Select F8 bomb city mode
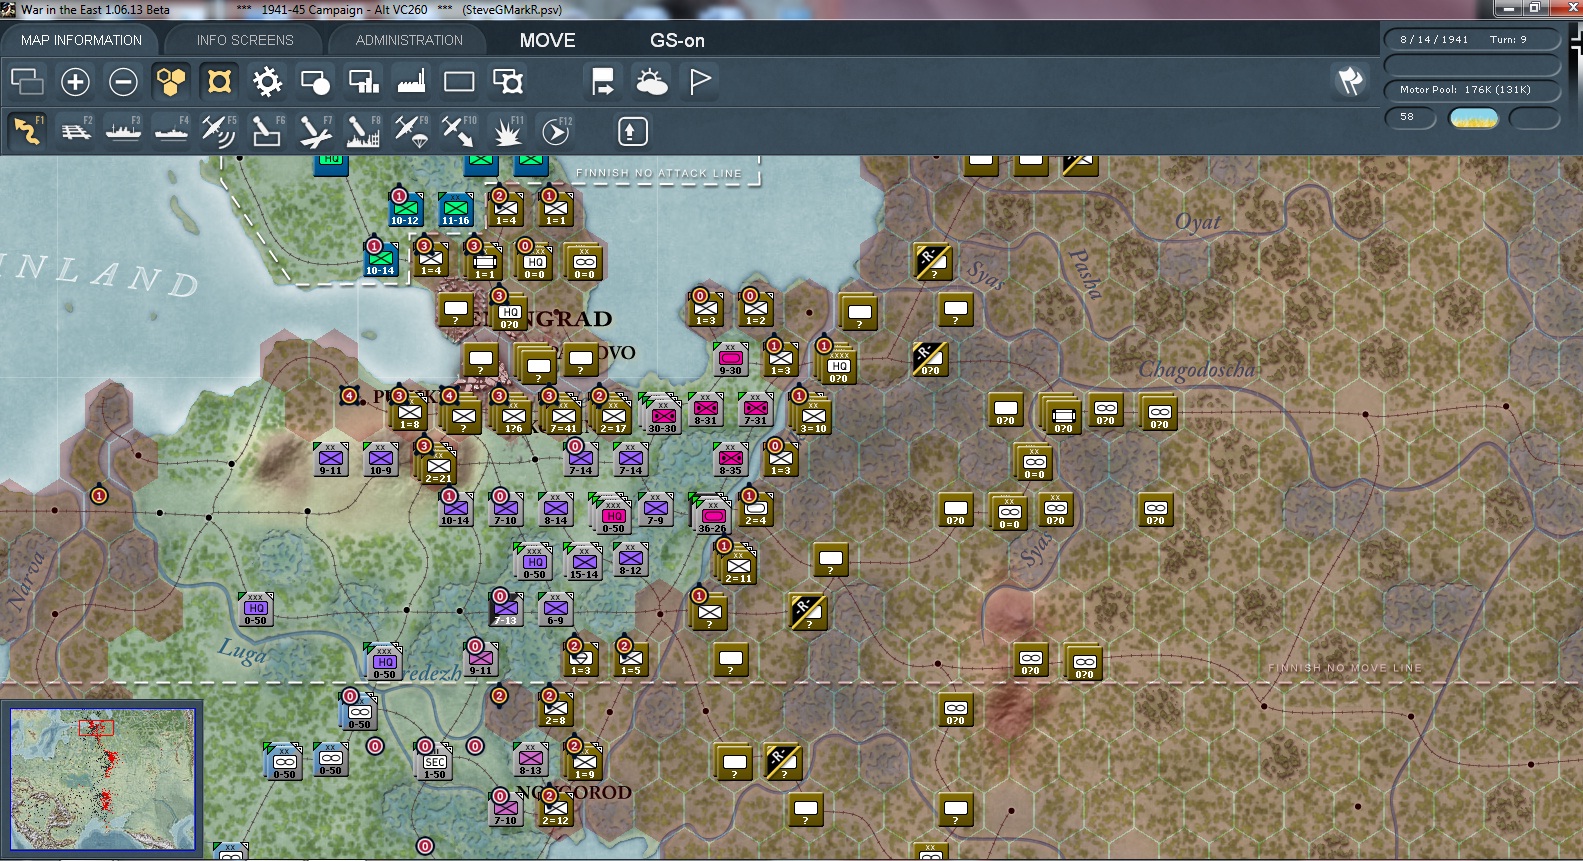 363,131
